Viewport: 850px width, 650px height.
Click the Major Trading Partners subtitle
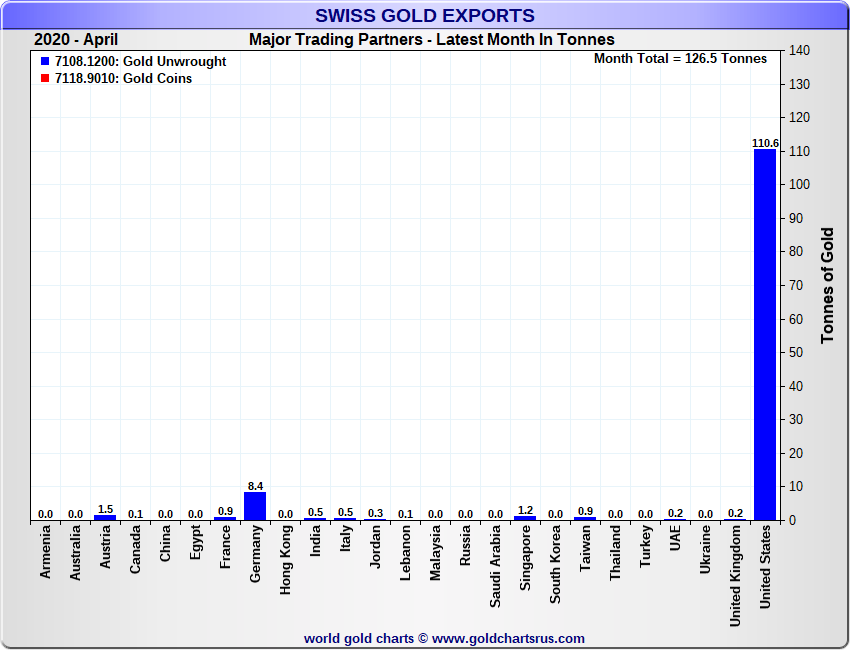[x=431, y=40]
